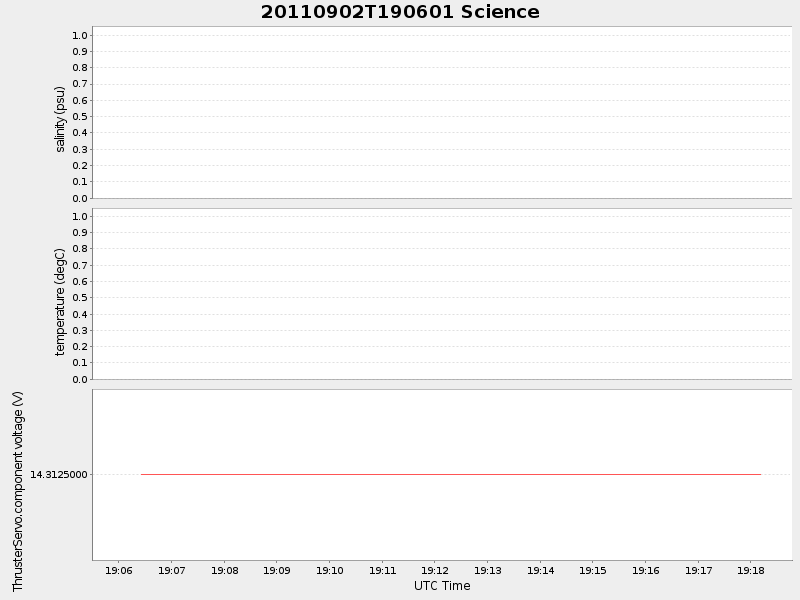Click the 0.3 tick on temperature axis
Screen dimensions: 800x600
pos(80,331)
